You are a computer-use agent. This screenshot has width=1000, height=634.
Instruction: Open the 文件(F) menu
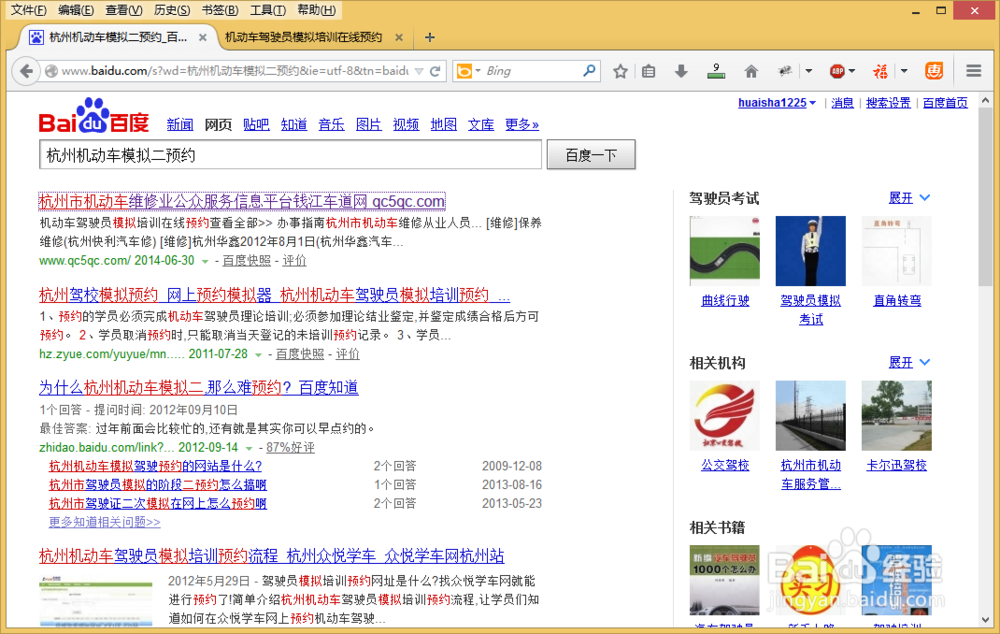[29, 10]
